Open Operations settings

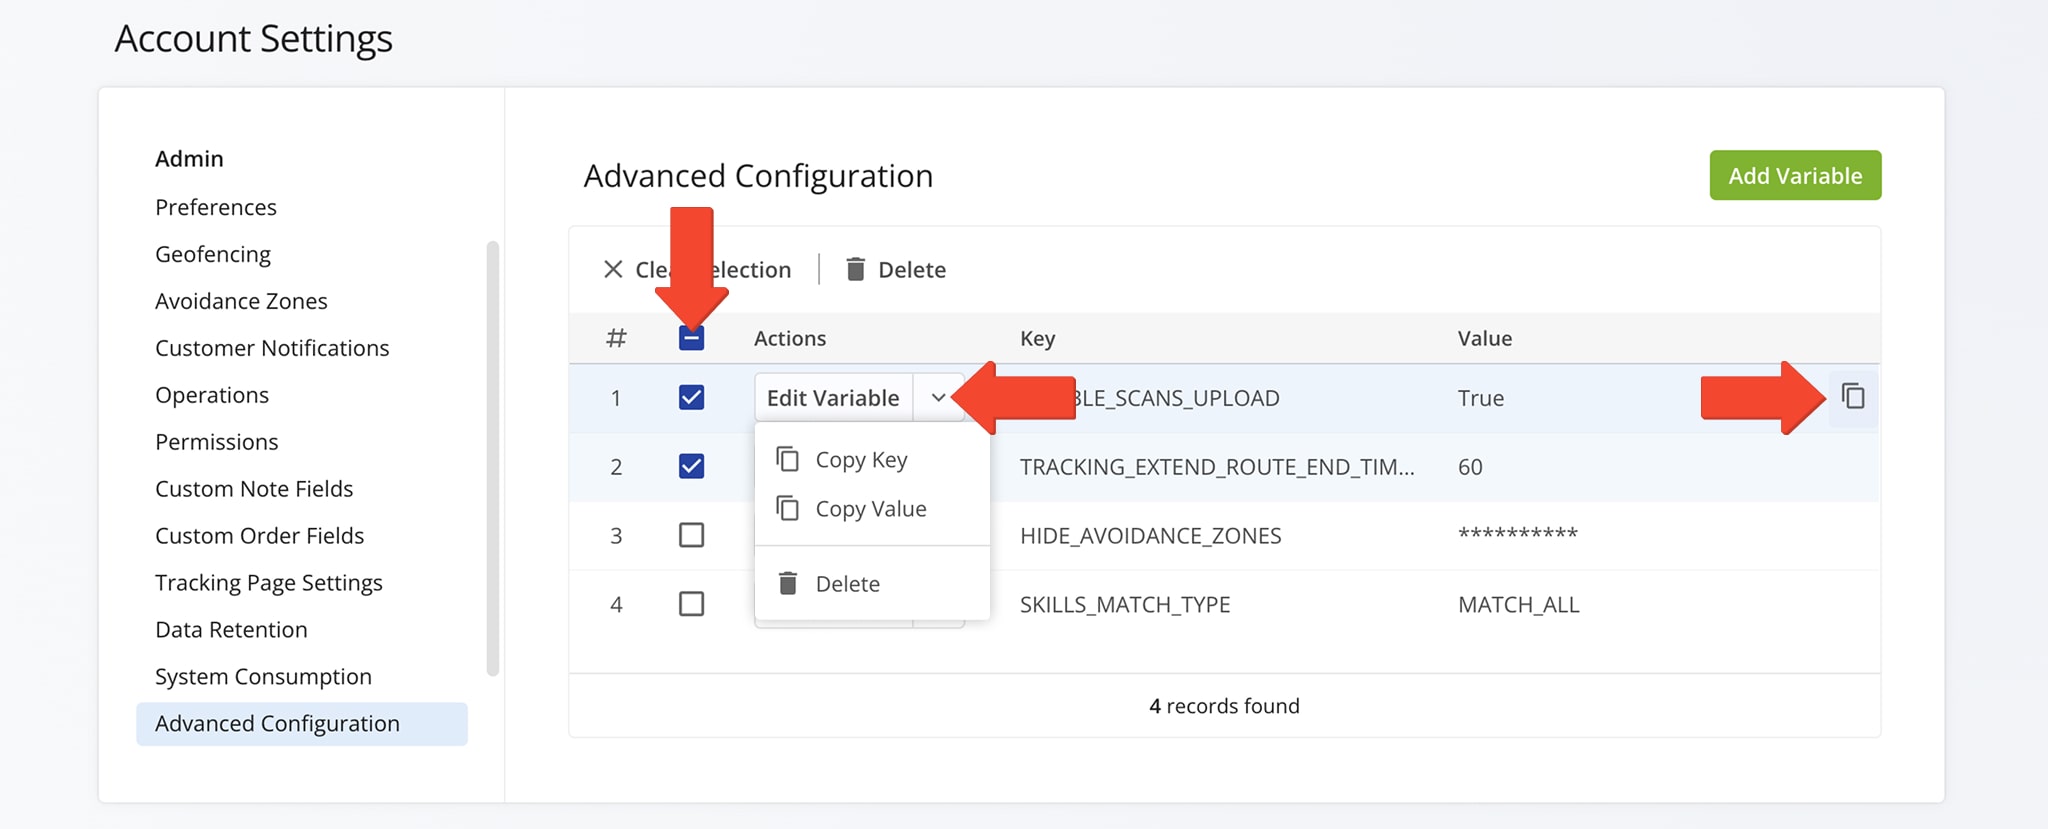(x=212, y=395)
